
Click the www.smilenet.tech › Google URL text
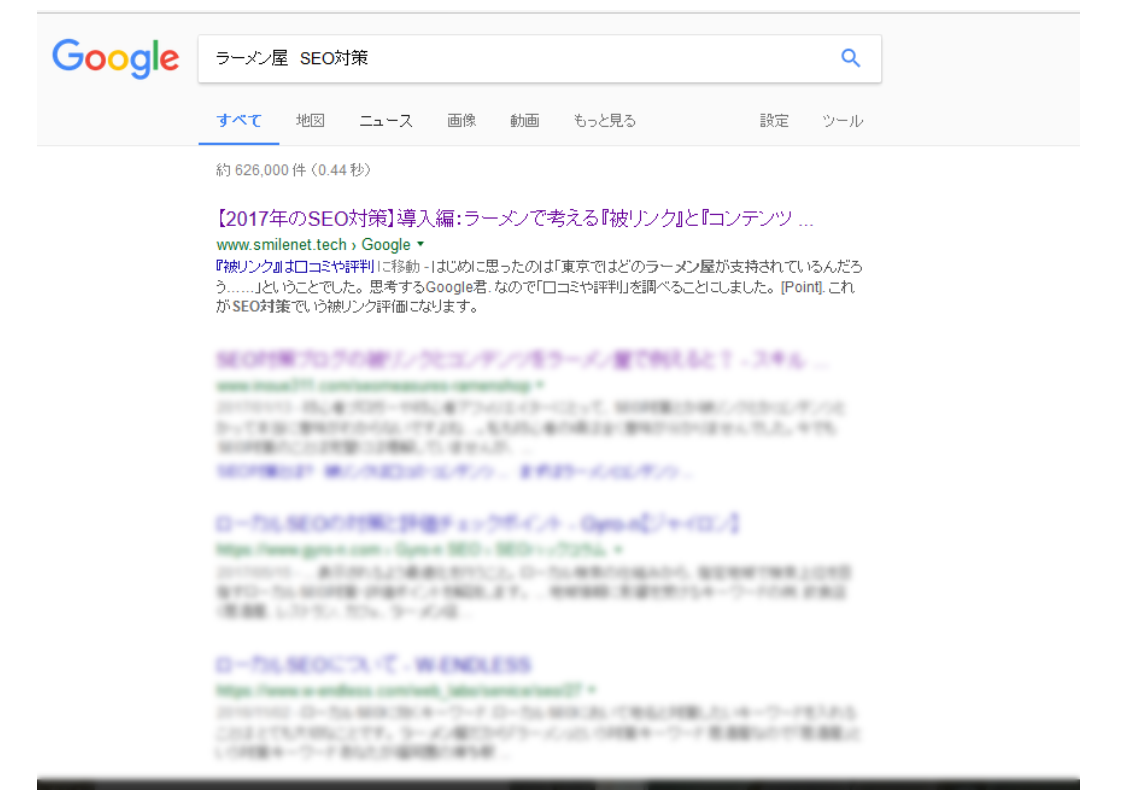(313, 245)
